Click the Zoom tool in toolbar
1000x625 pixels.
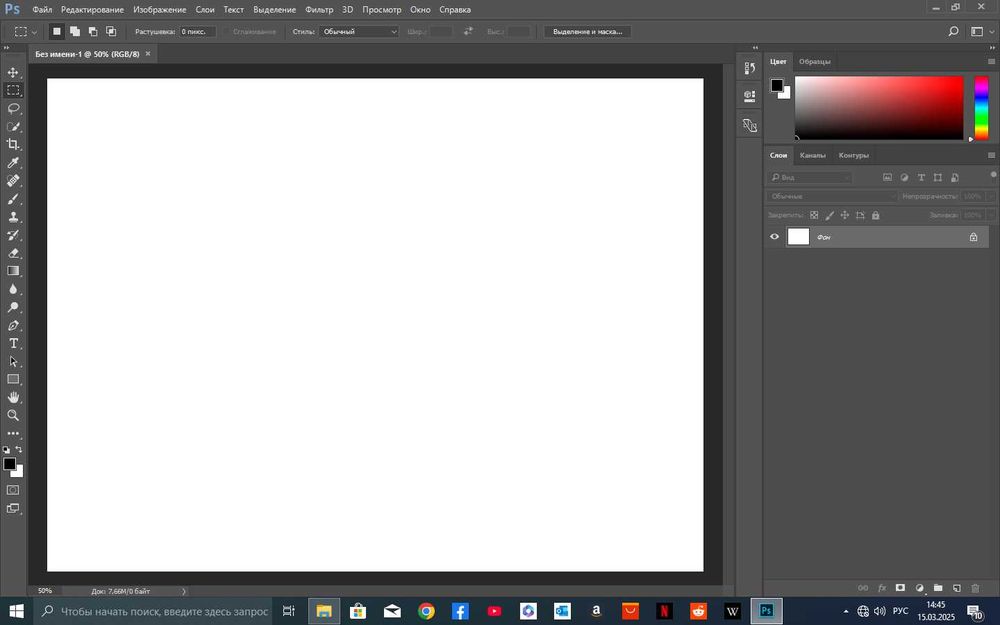click(13, 415)
